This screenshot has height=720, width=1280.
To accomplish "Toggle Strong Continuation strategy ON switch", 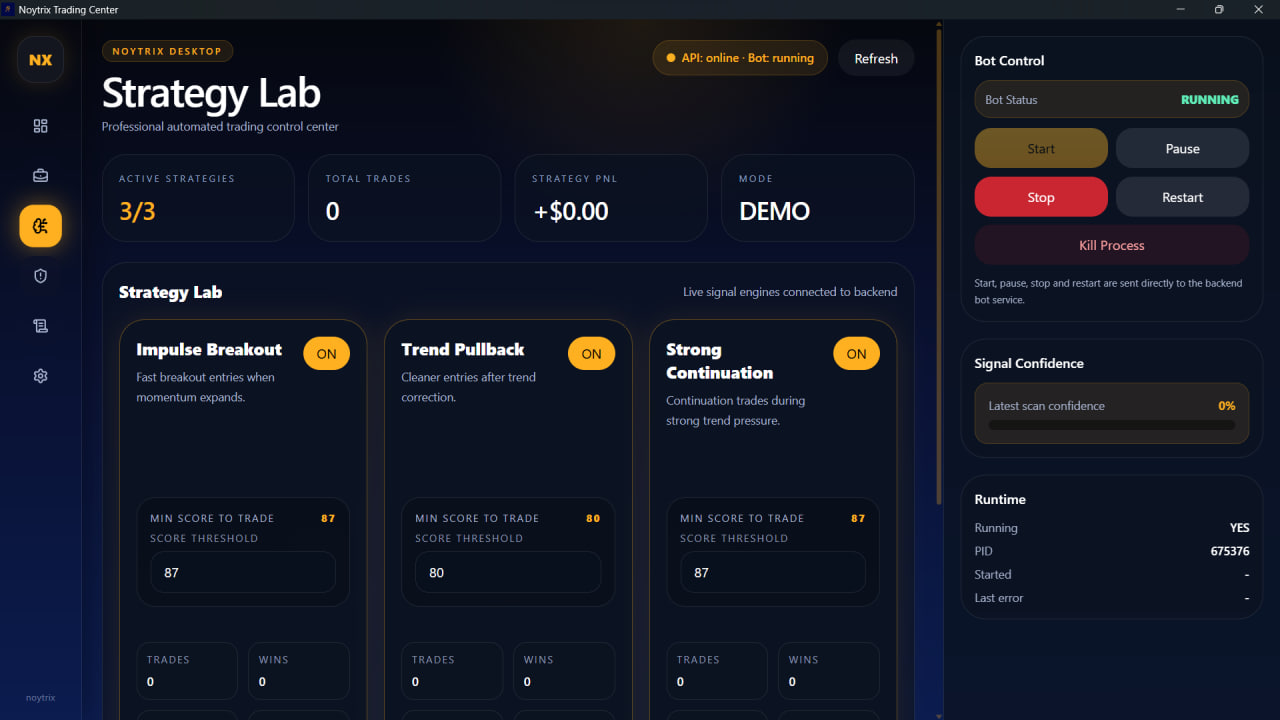I will click(857, 354).
